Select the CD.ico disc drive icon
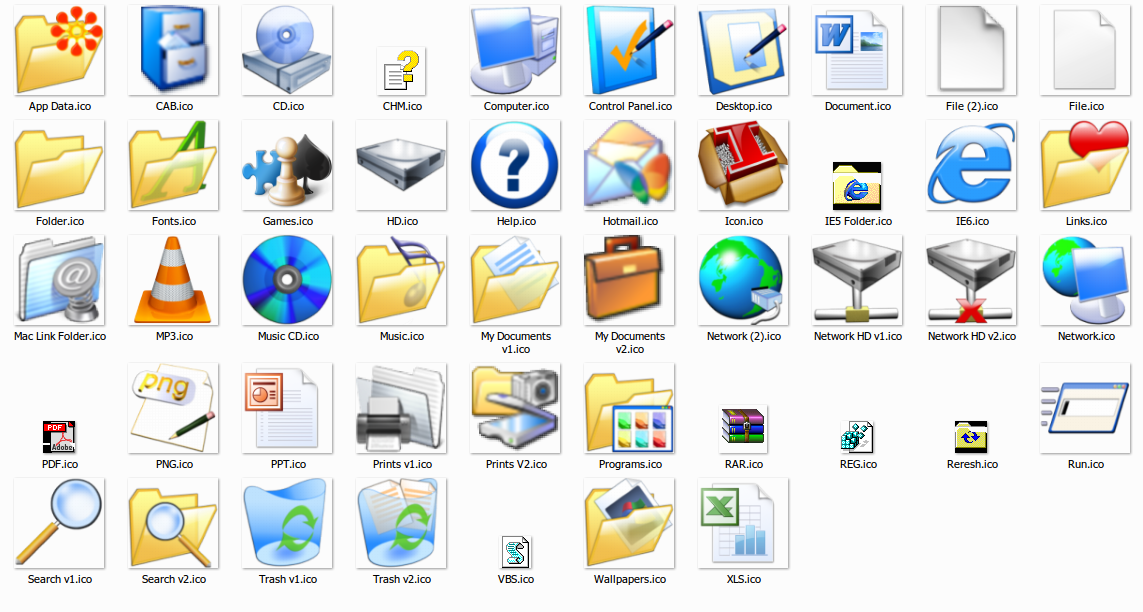This screenshot has height=612, width=1143. 287,50
